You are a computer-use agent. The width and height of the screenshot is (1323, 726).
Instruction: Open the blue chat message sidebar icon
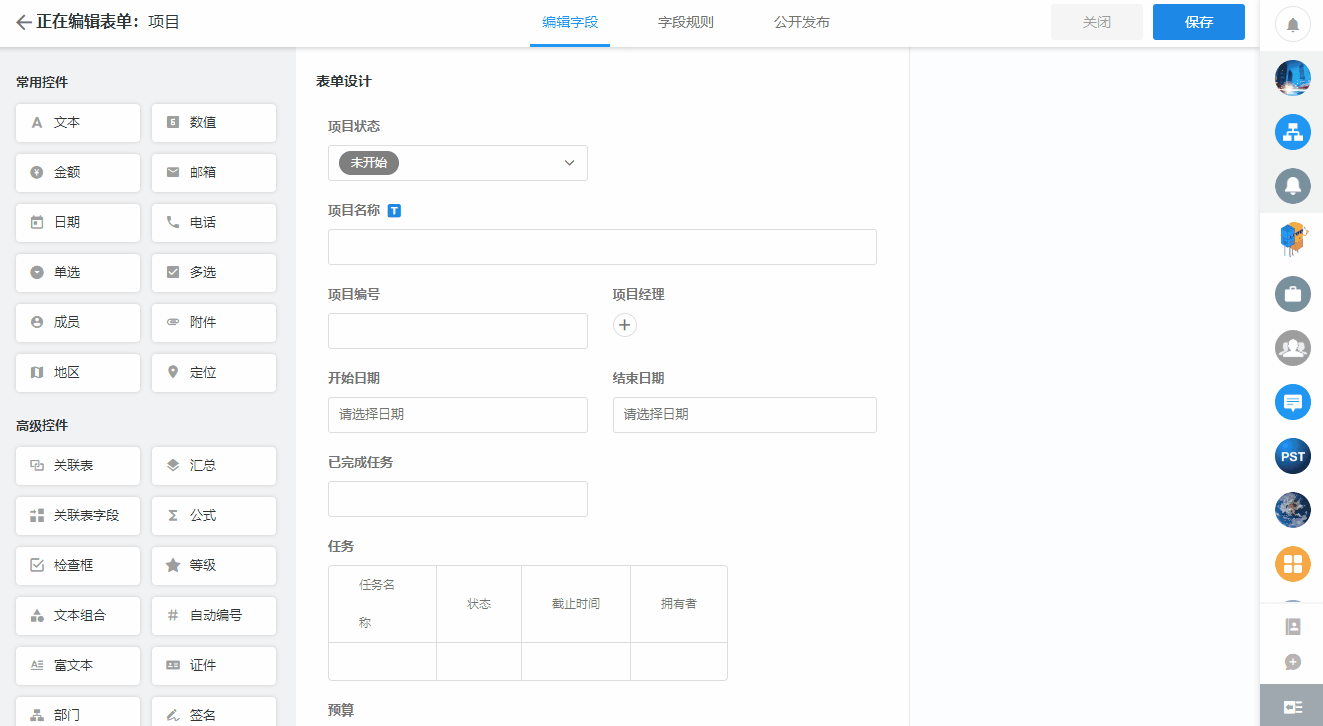tap(1292, 402)
